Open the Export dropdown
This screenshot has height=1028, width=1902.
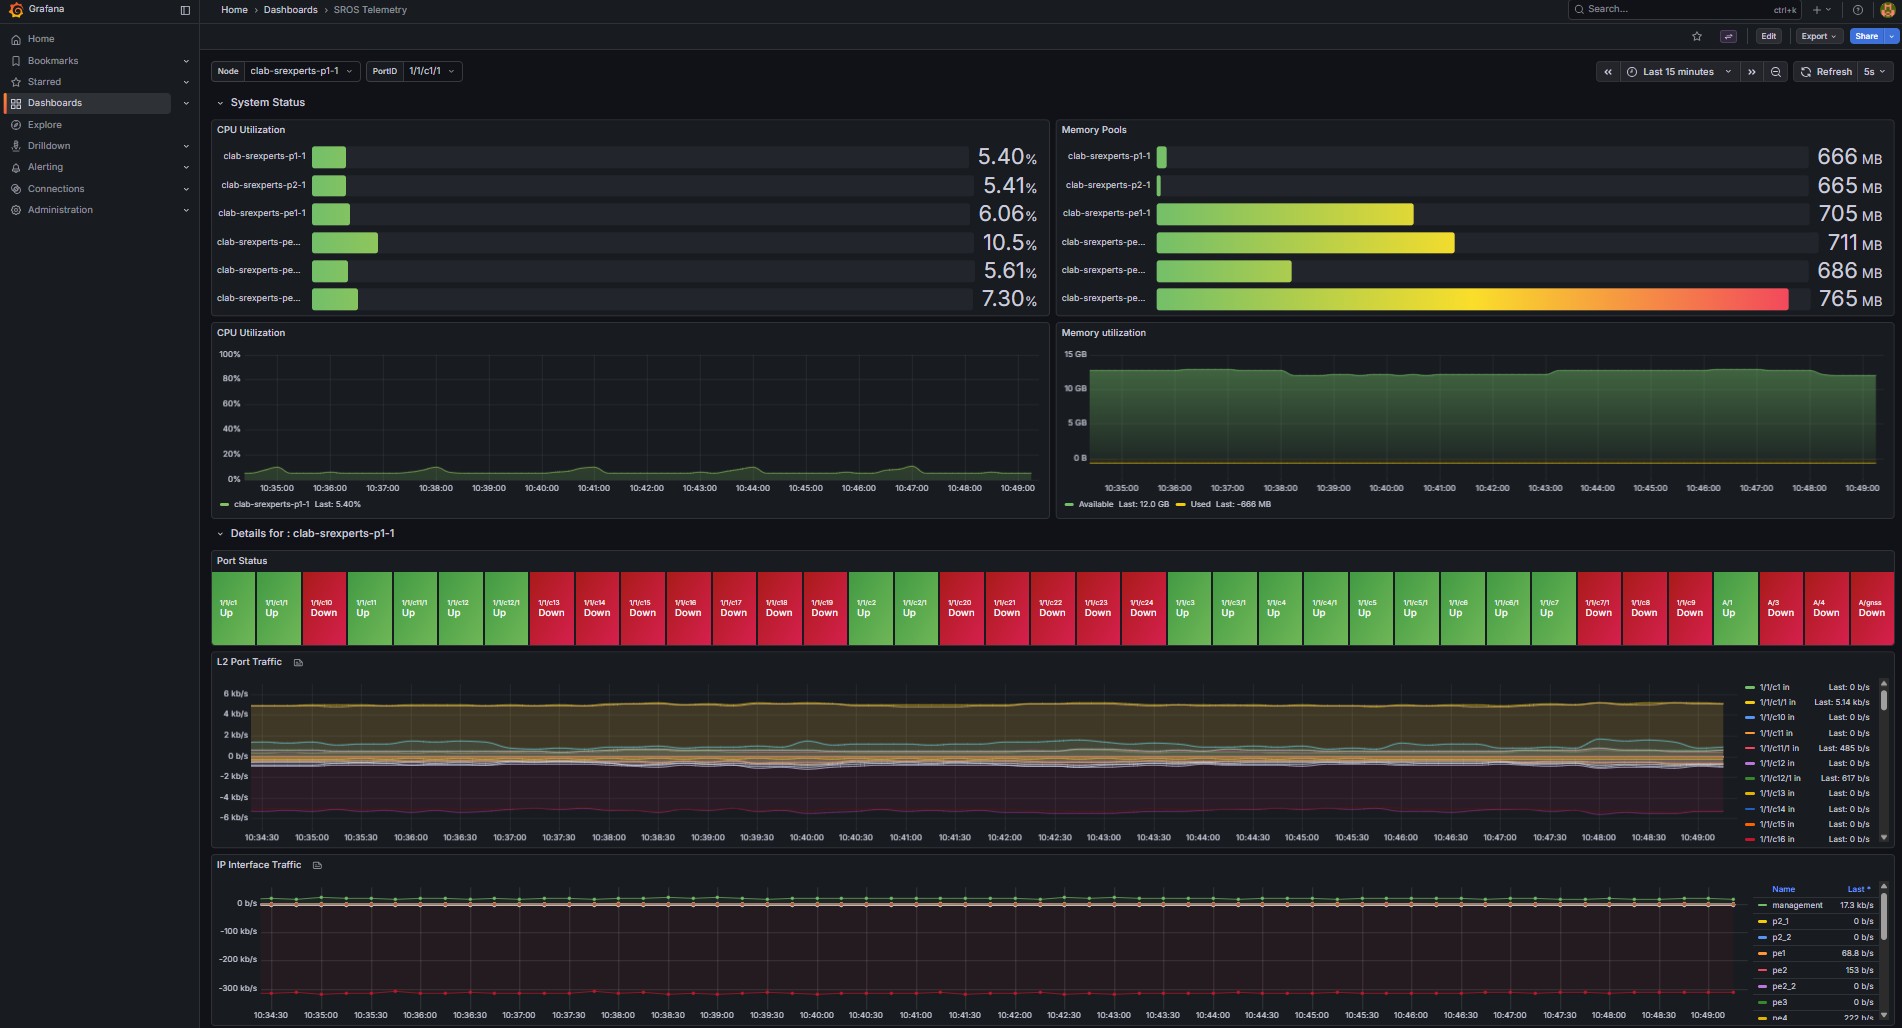click(x=1818, y=36)
